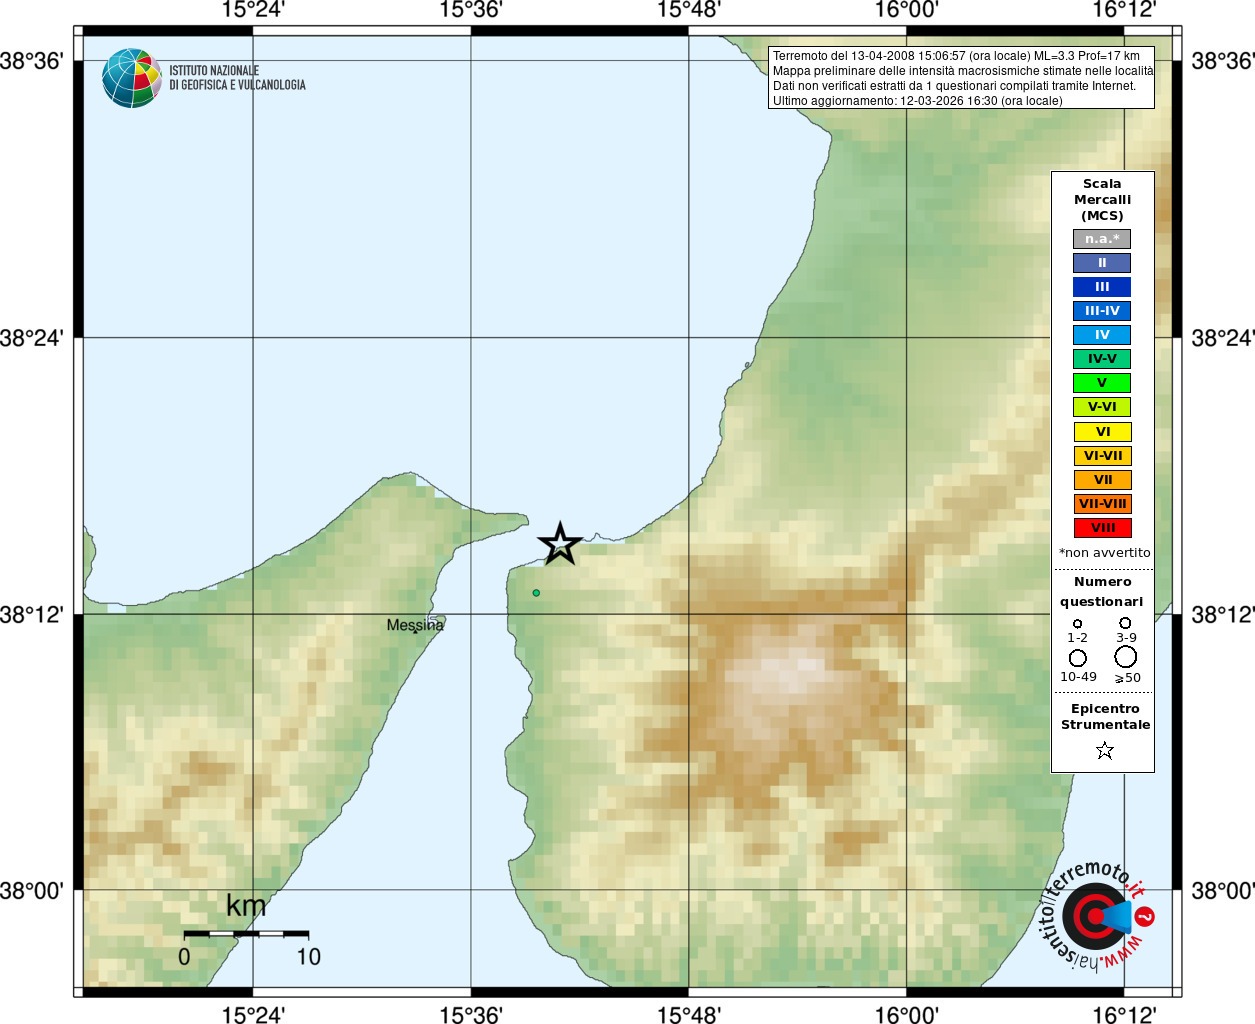Click the 1-2 questionnaire circle in legend
This screenshot has width=1255, height=1024.
(x=1077, y=624)
